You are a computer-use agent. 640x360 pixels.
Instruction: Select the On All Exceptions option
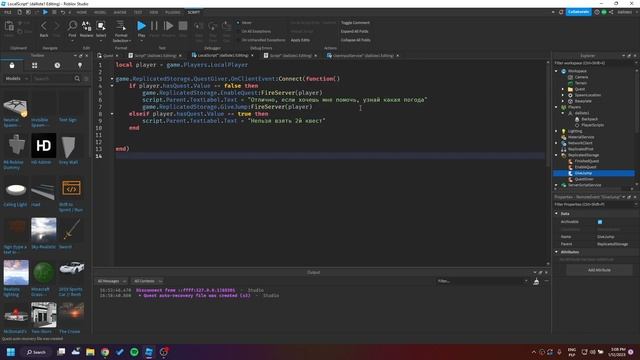tap(253, 31)
